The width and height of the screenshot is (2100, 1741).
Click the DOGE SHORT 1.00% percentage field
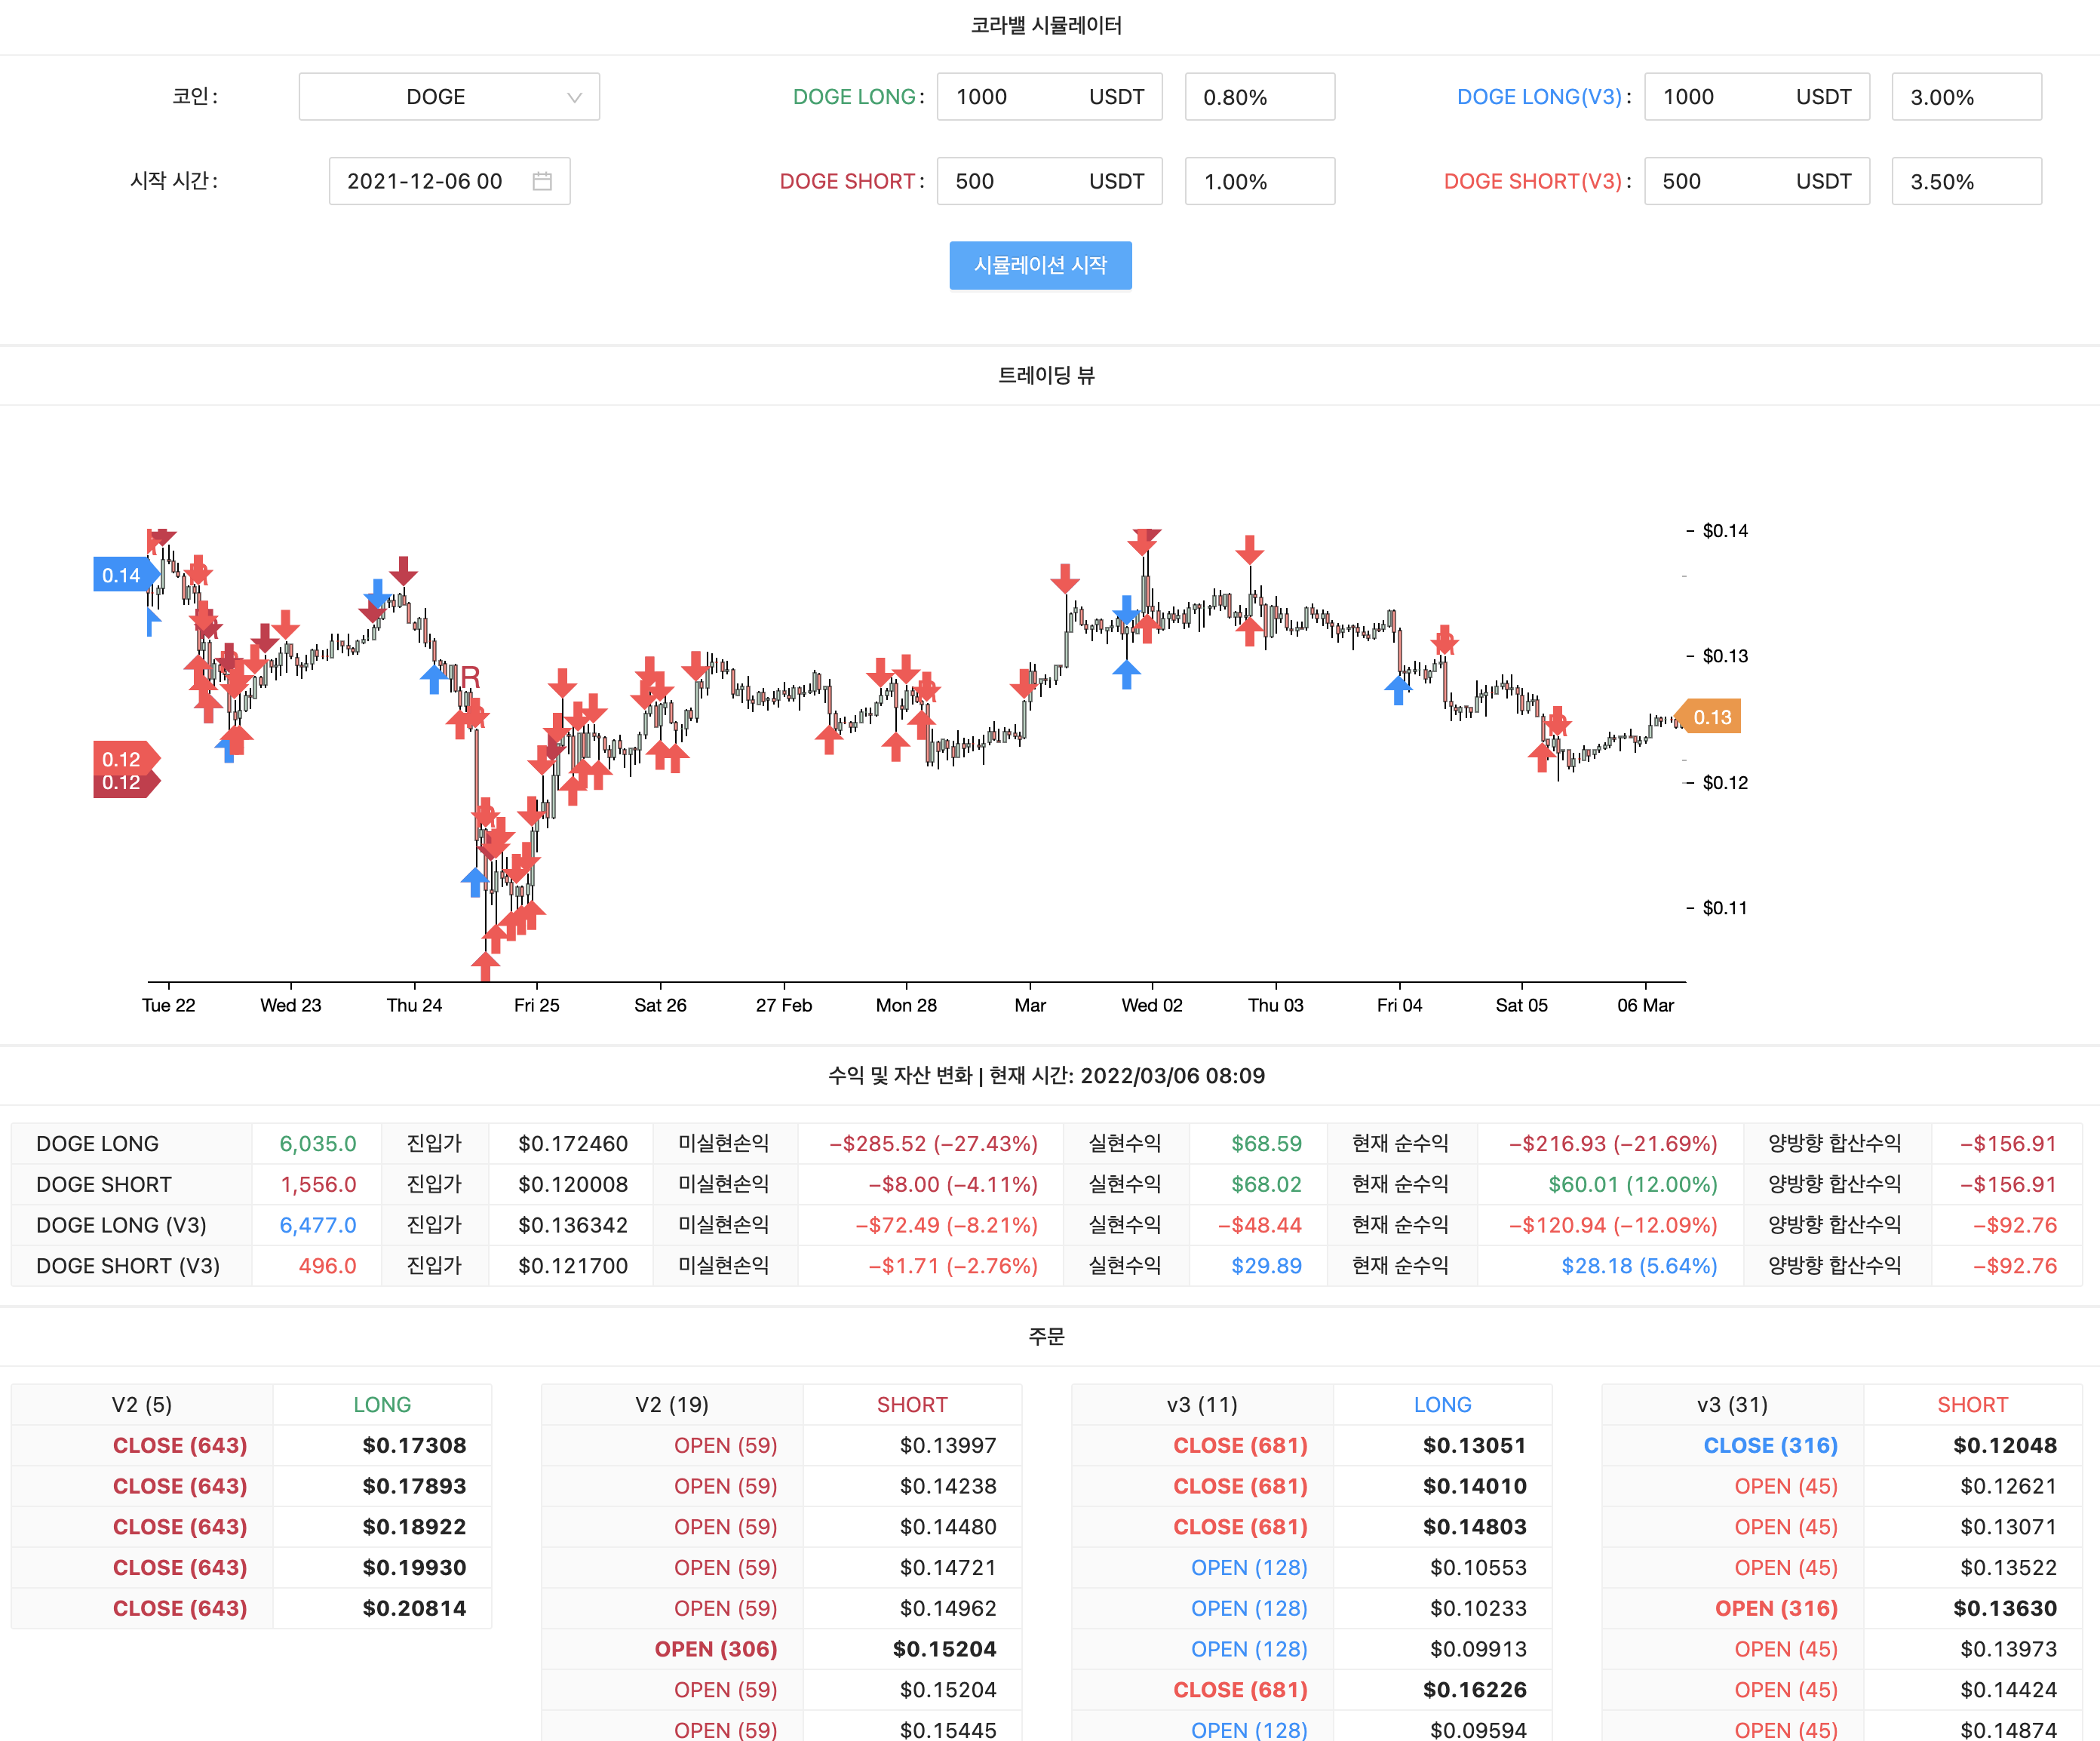coord(1259,182)
